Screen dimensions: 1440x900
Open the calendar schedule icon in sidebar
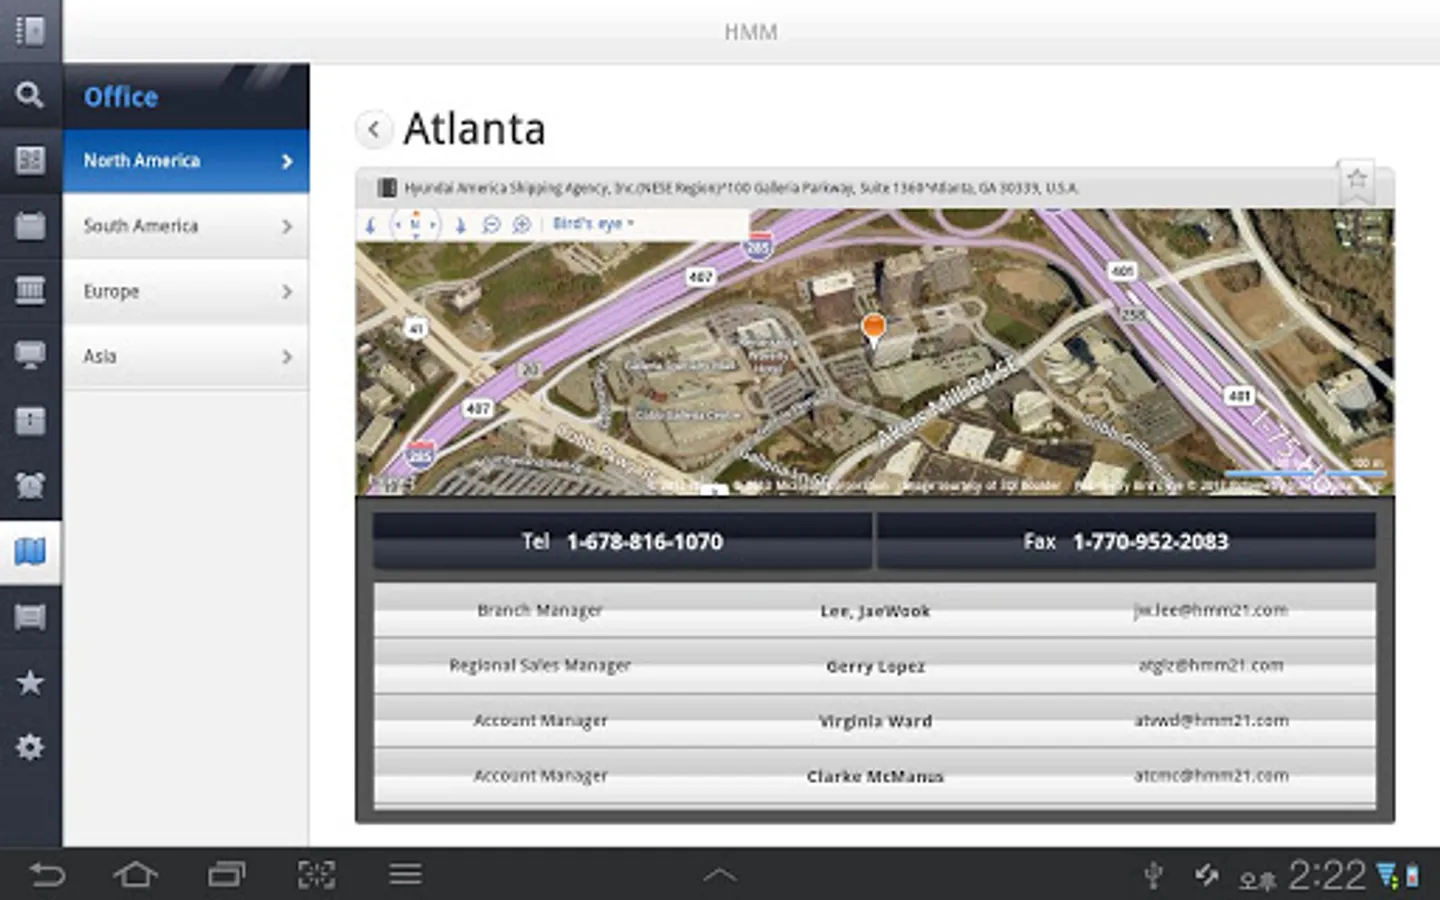30,225
